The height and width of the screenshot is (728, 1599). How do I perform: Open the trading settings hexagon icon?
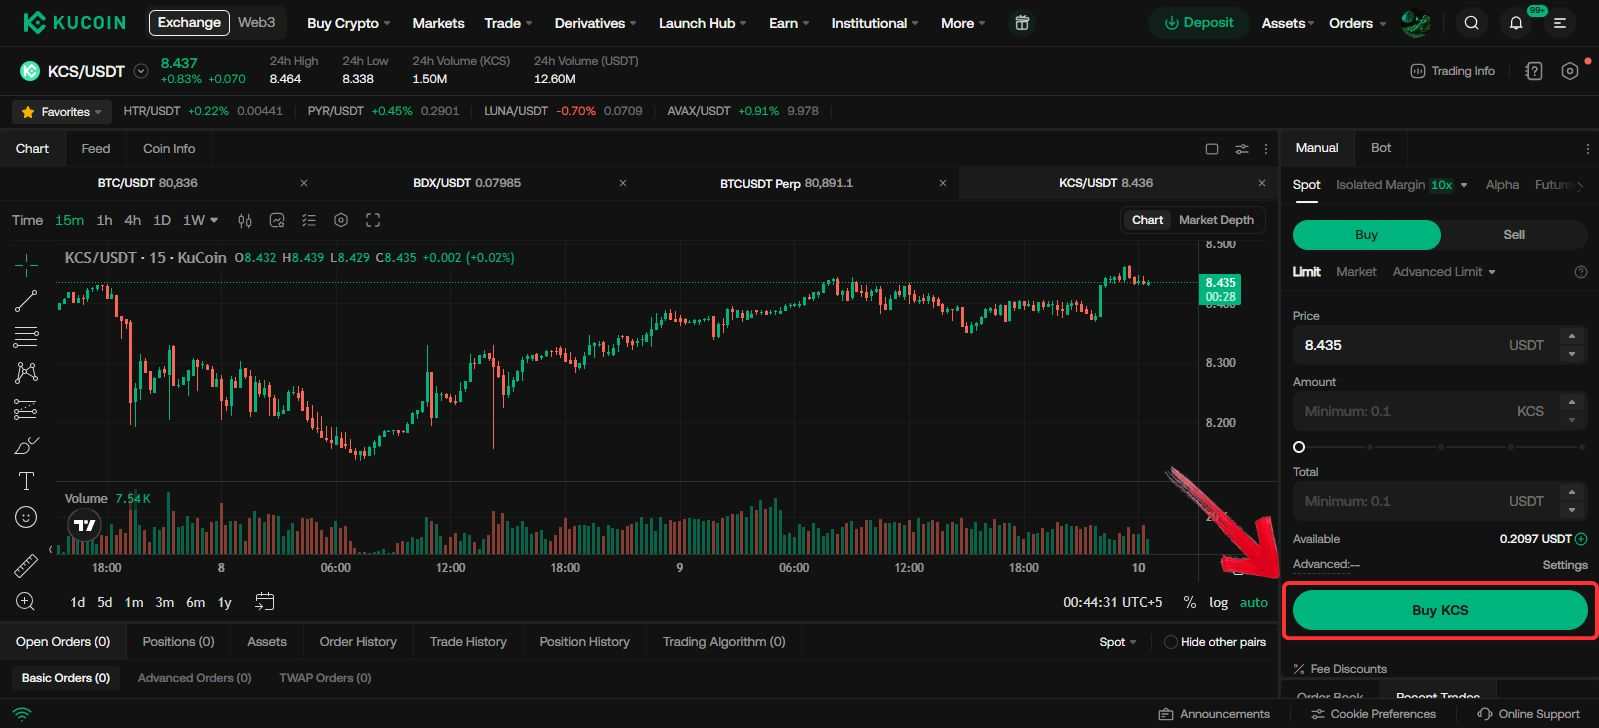(x=1570, y=71)
